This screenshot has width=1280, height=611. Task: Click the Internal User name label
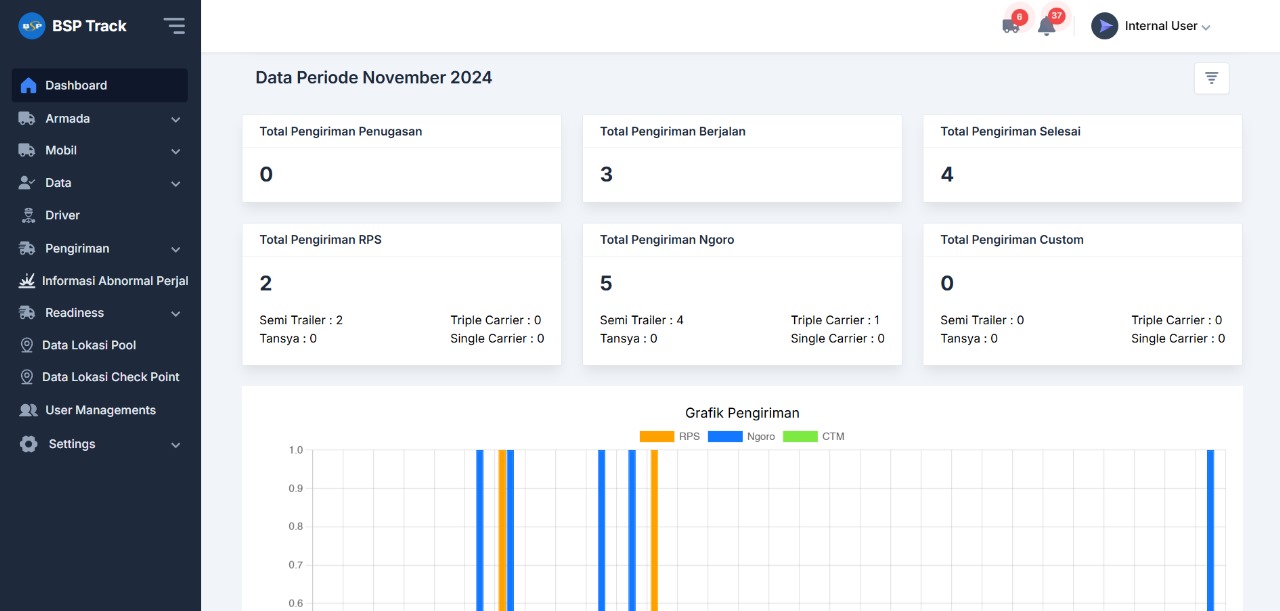tap(1161, 26)
